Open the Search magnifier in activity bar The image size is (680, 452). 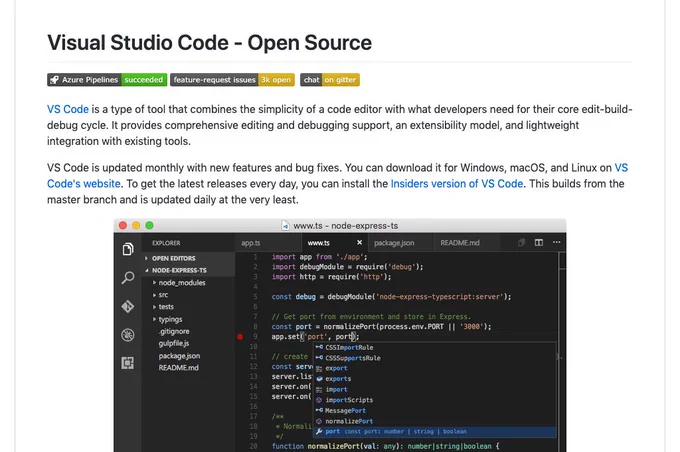click(x=128, y=278)
